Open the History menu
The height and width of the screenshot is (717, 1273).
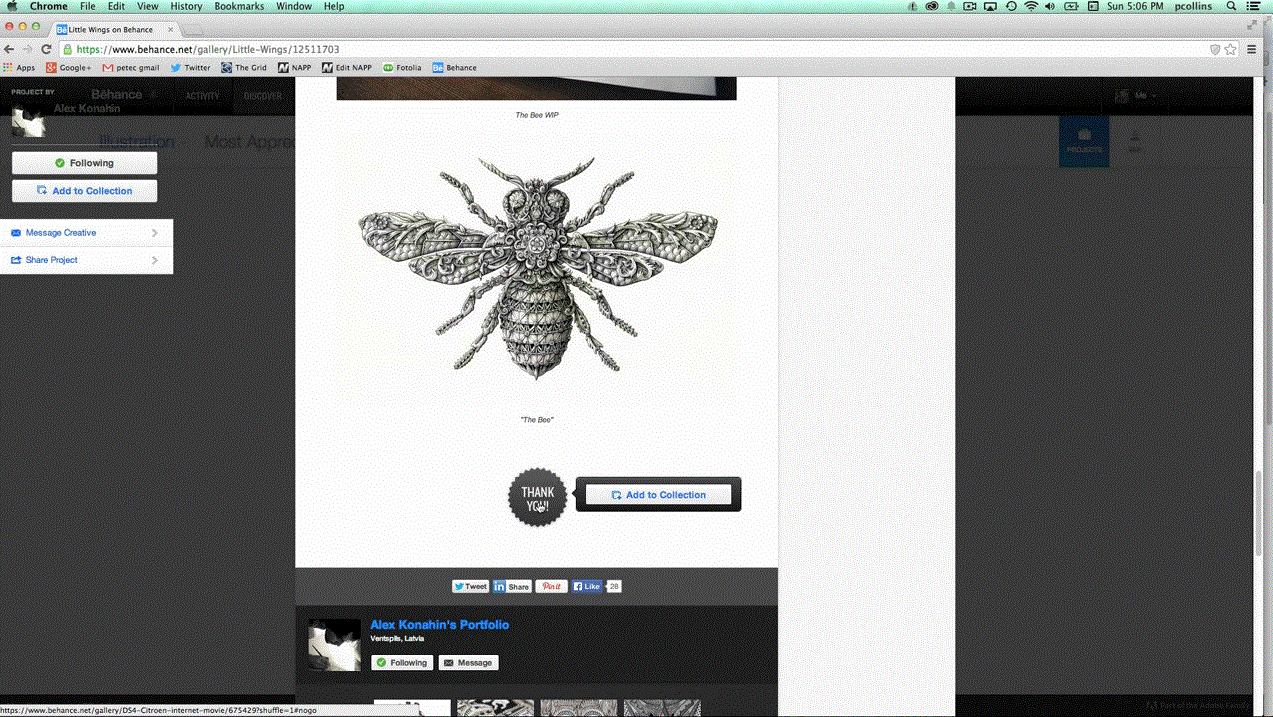click(x=186, y=6)
